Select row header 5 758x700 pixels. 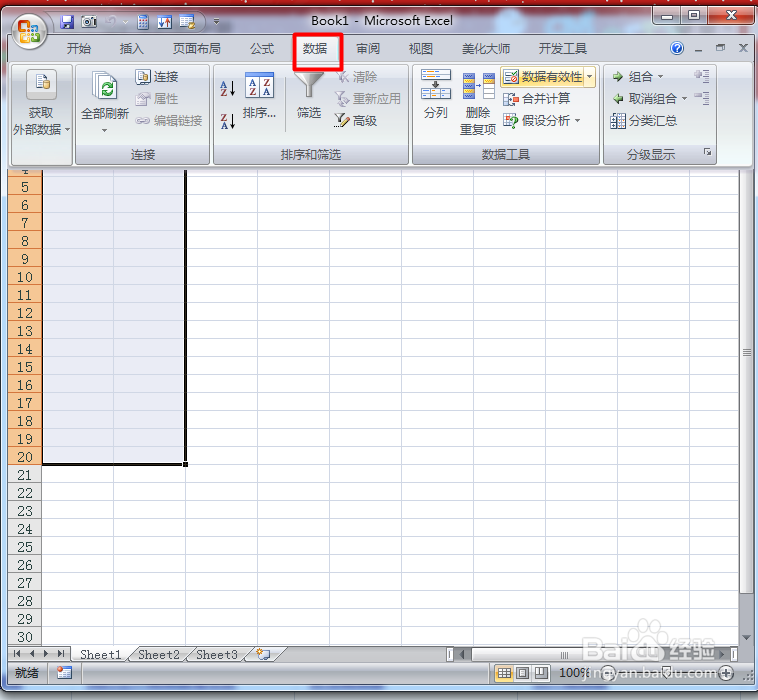[25, 187]
